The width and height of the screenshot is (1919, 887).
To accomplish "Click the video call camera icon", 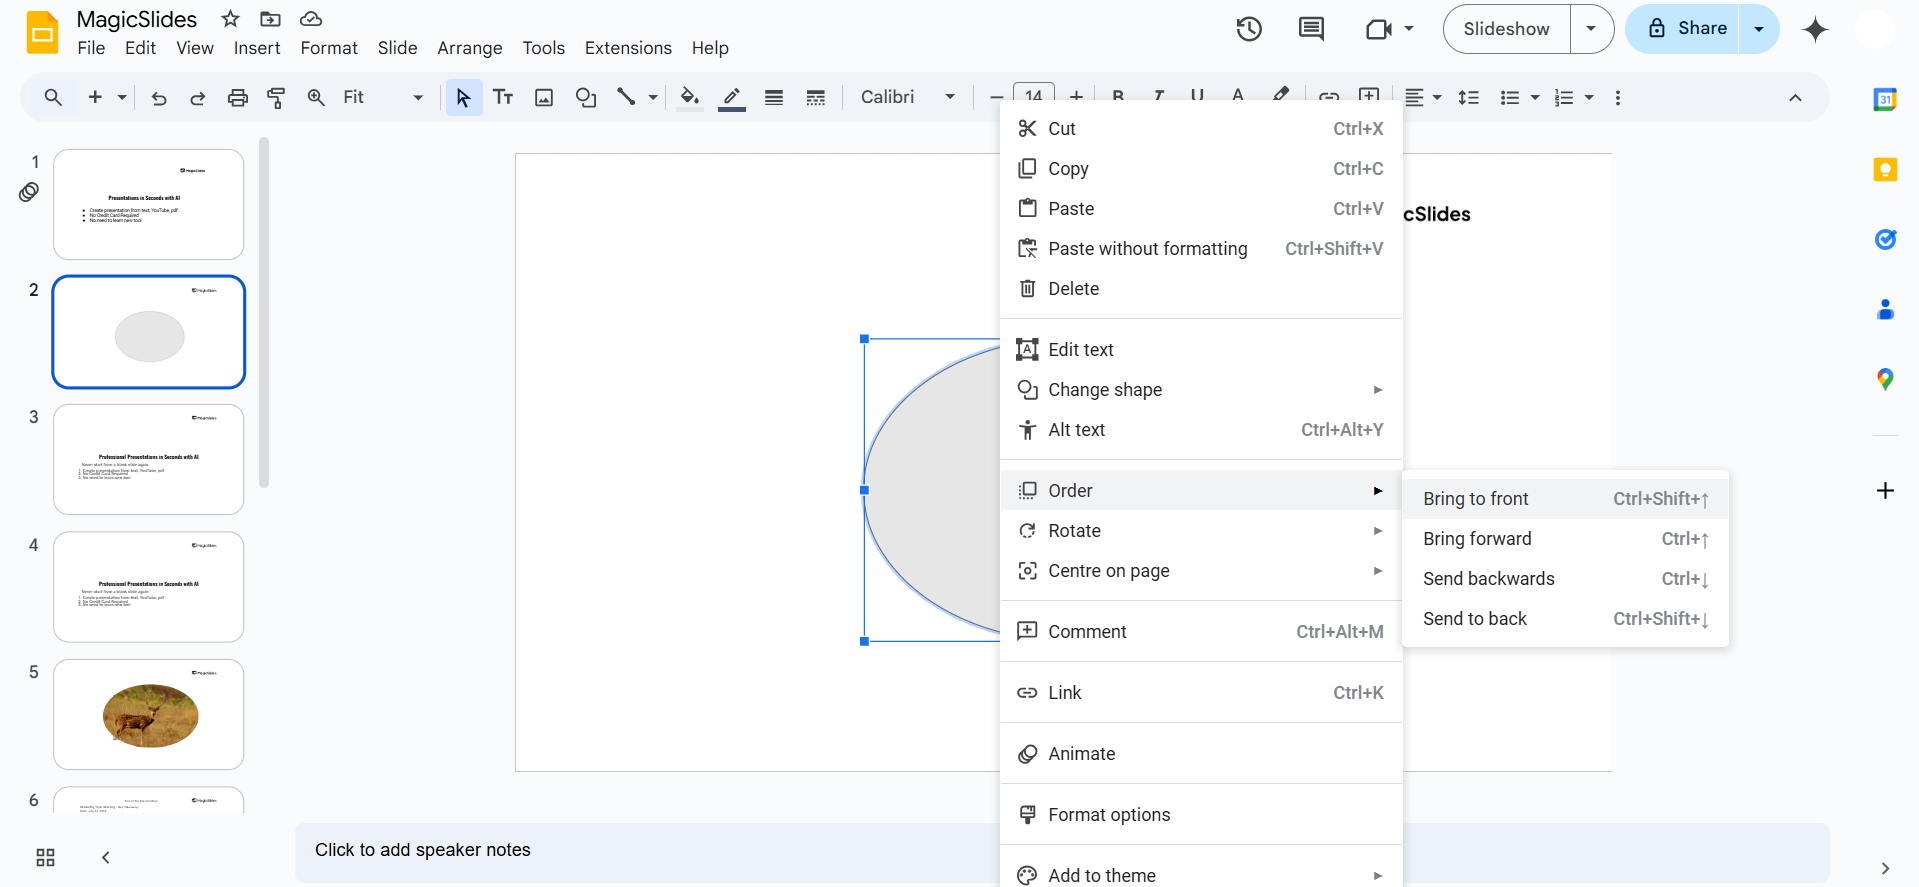I will point(1379,29).
